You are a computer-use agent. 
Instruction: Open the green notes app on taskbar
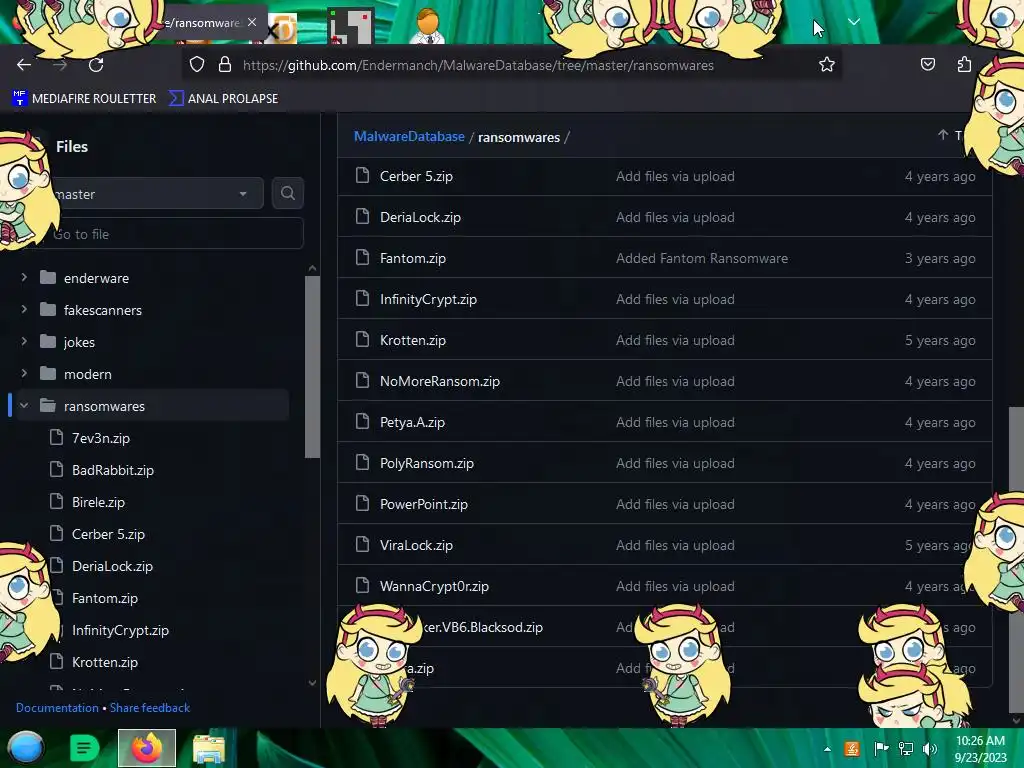(x=84, y=748)
